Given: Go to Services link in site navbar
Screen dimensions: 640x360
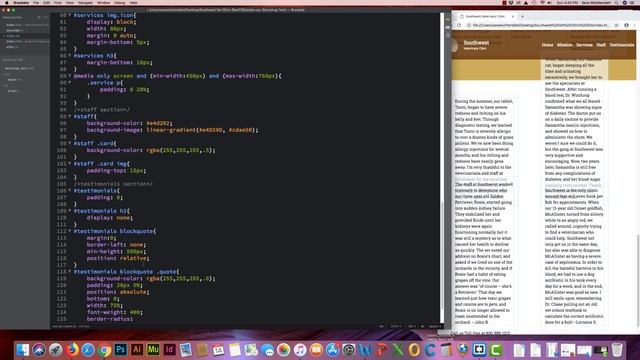Looking at the screenshot, I should pos(584,45).
